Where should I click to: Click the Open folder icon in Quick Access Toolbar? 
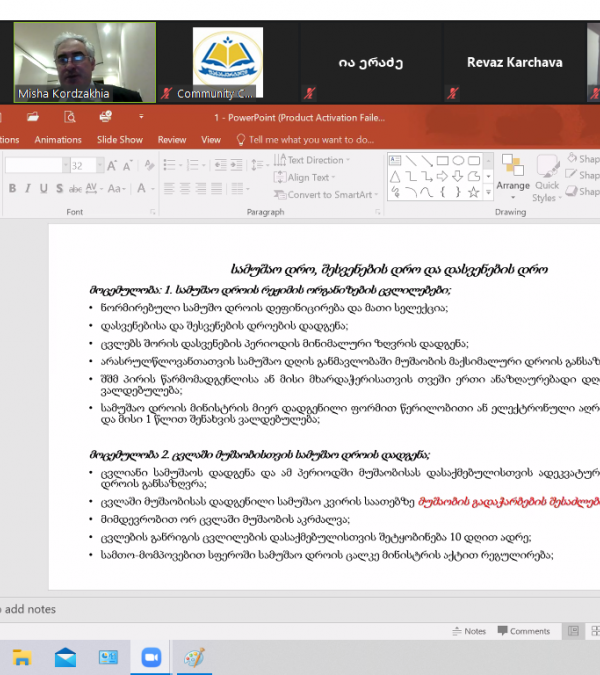(33, 117)
